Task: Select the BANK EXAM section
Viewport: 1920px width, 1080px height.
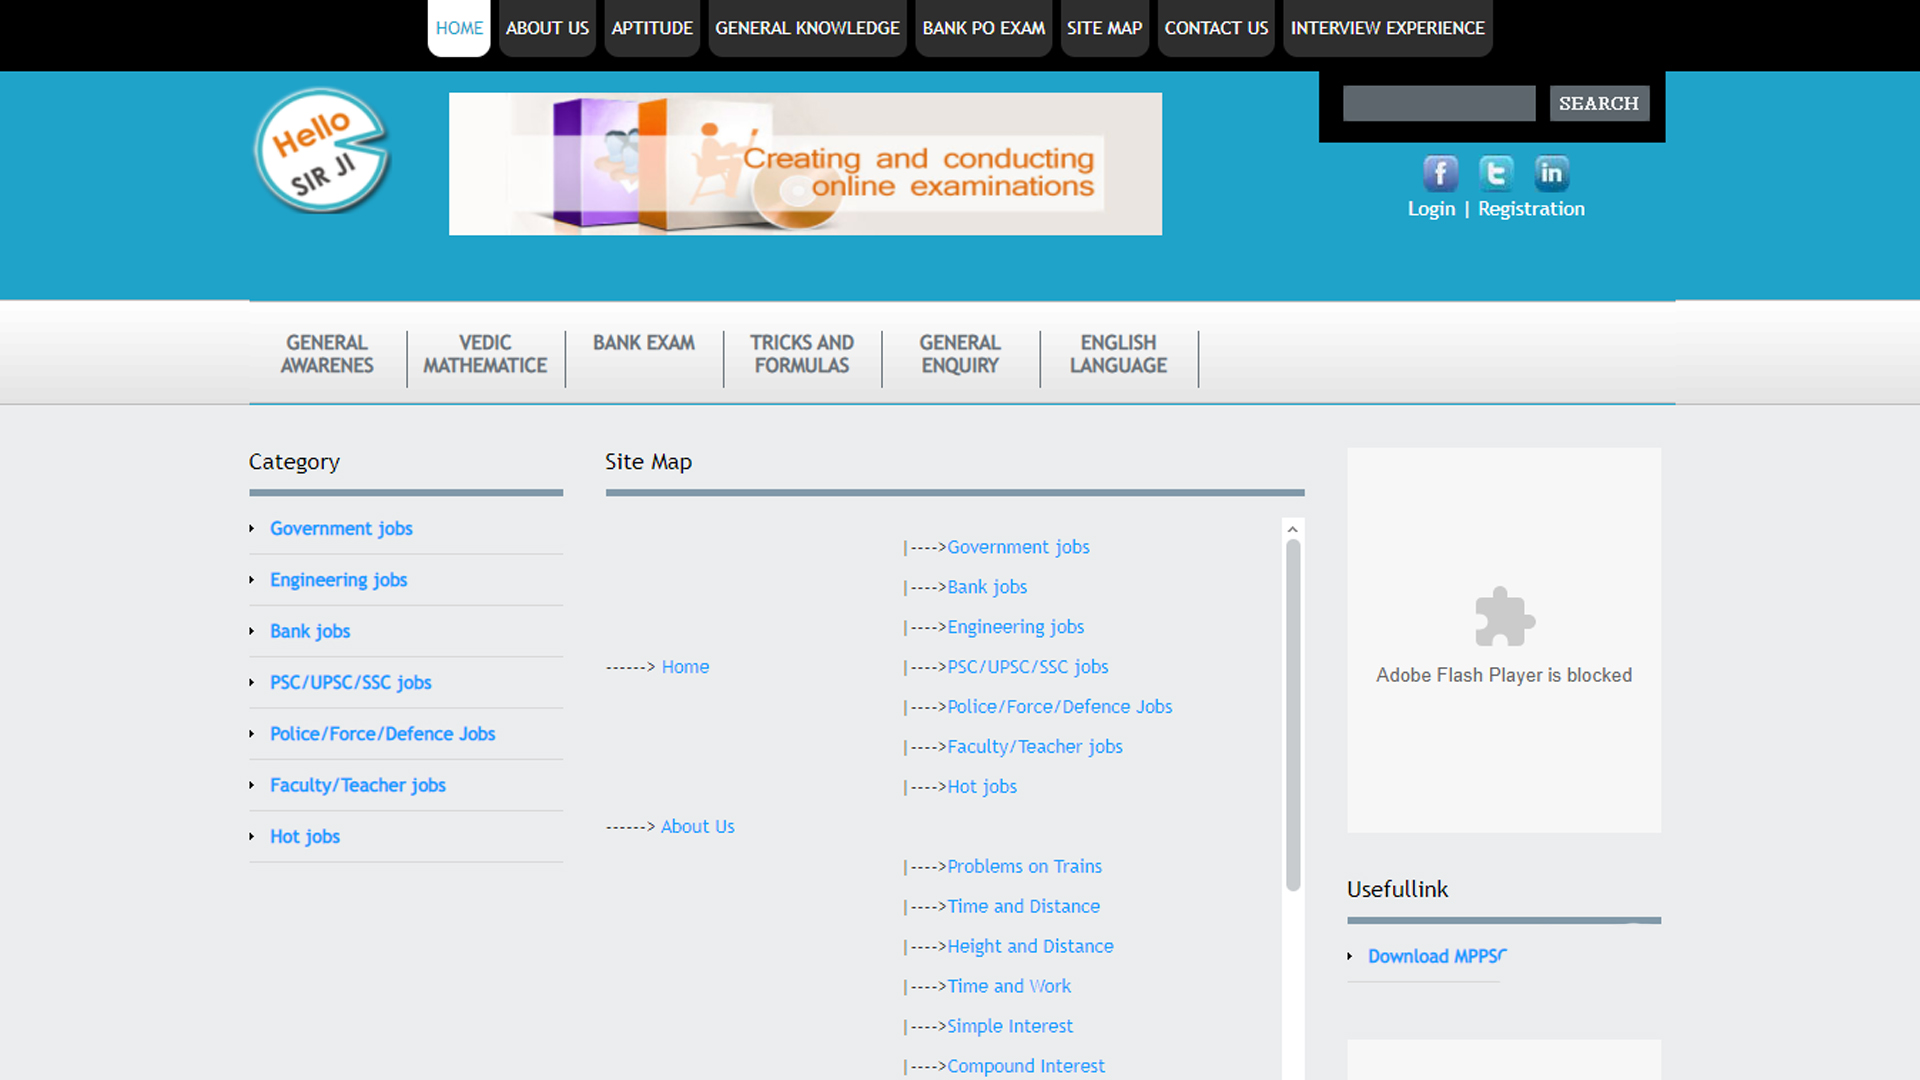Action: coord(644,343)
